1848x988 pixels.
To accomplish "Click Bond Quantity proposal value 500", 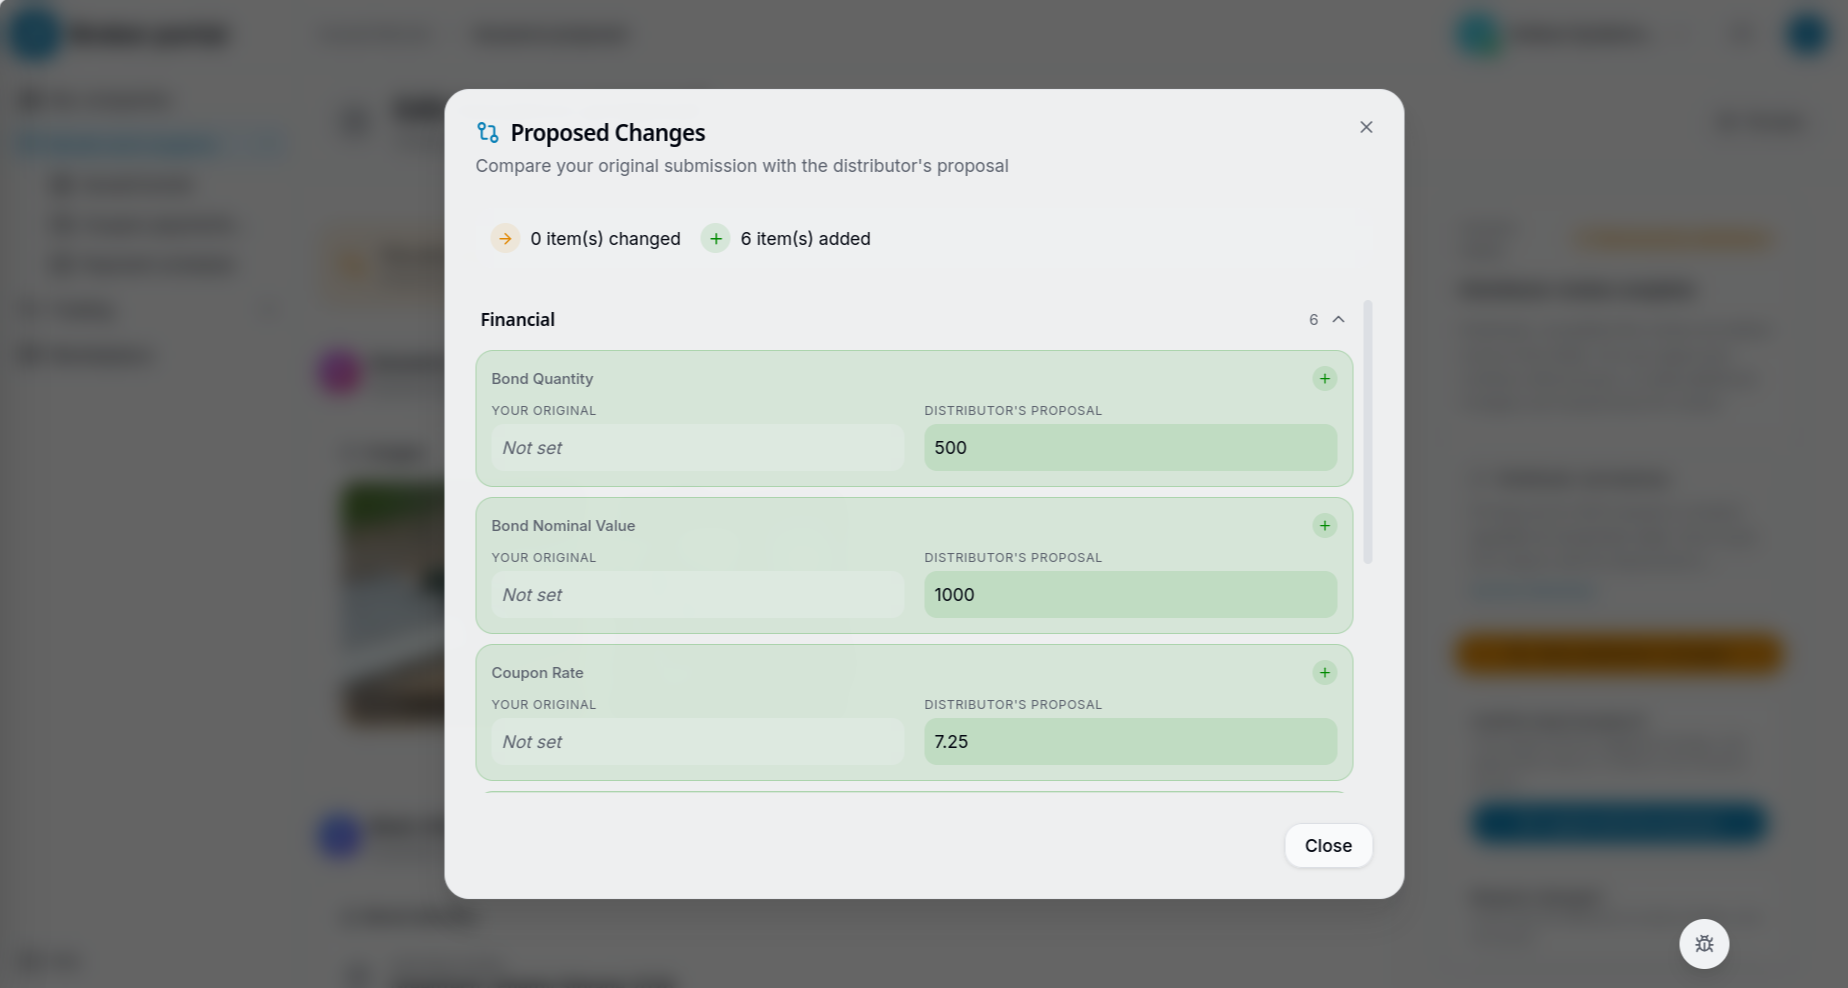I will coord(1130,448).
